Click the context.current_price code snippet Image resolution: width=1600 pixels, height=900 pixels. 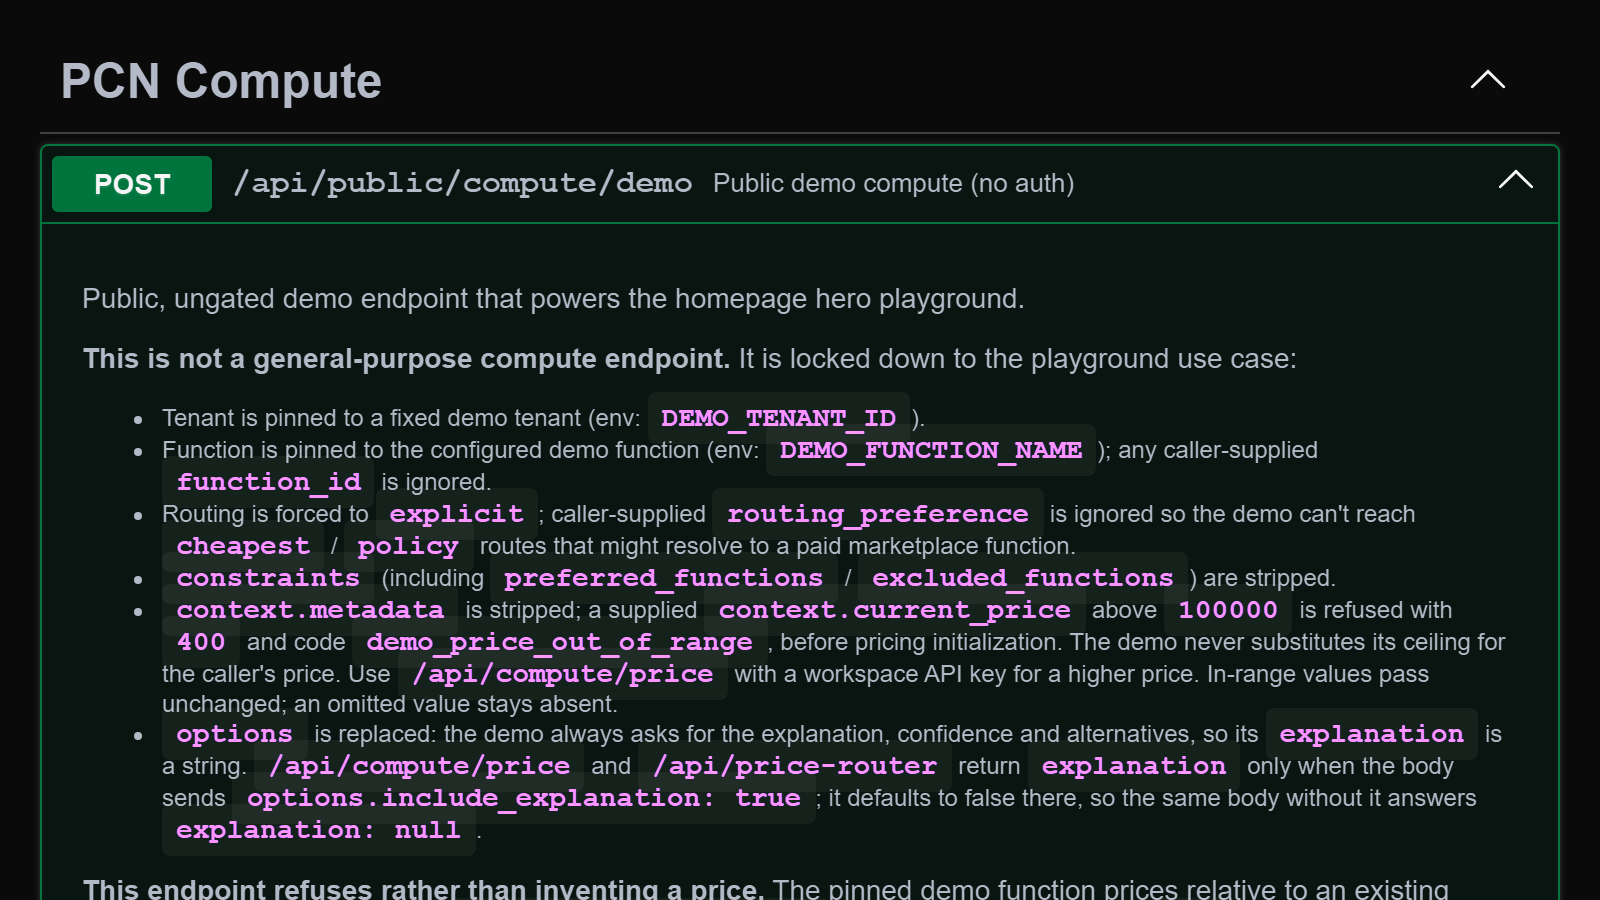tap(894, 610)
